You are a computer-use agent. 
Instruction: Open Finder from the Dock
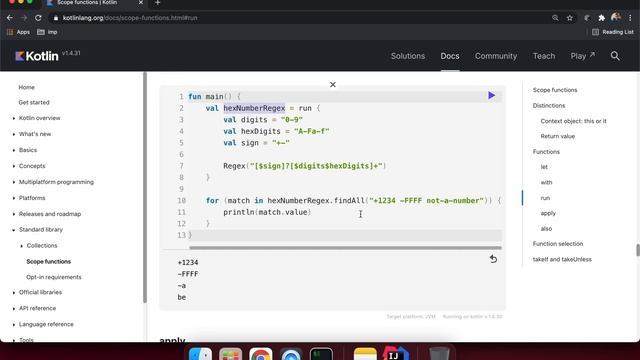click(200, 354)
